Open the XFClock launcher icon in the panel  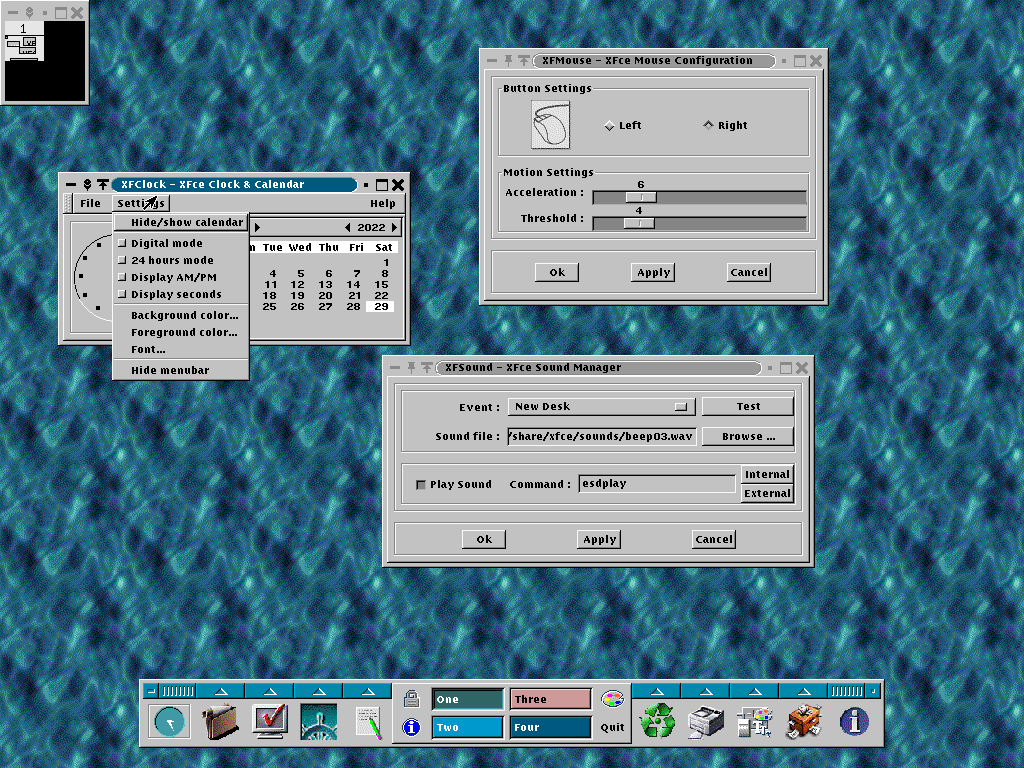pyautogui.click(x=170, y=722)
